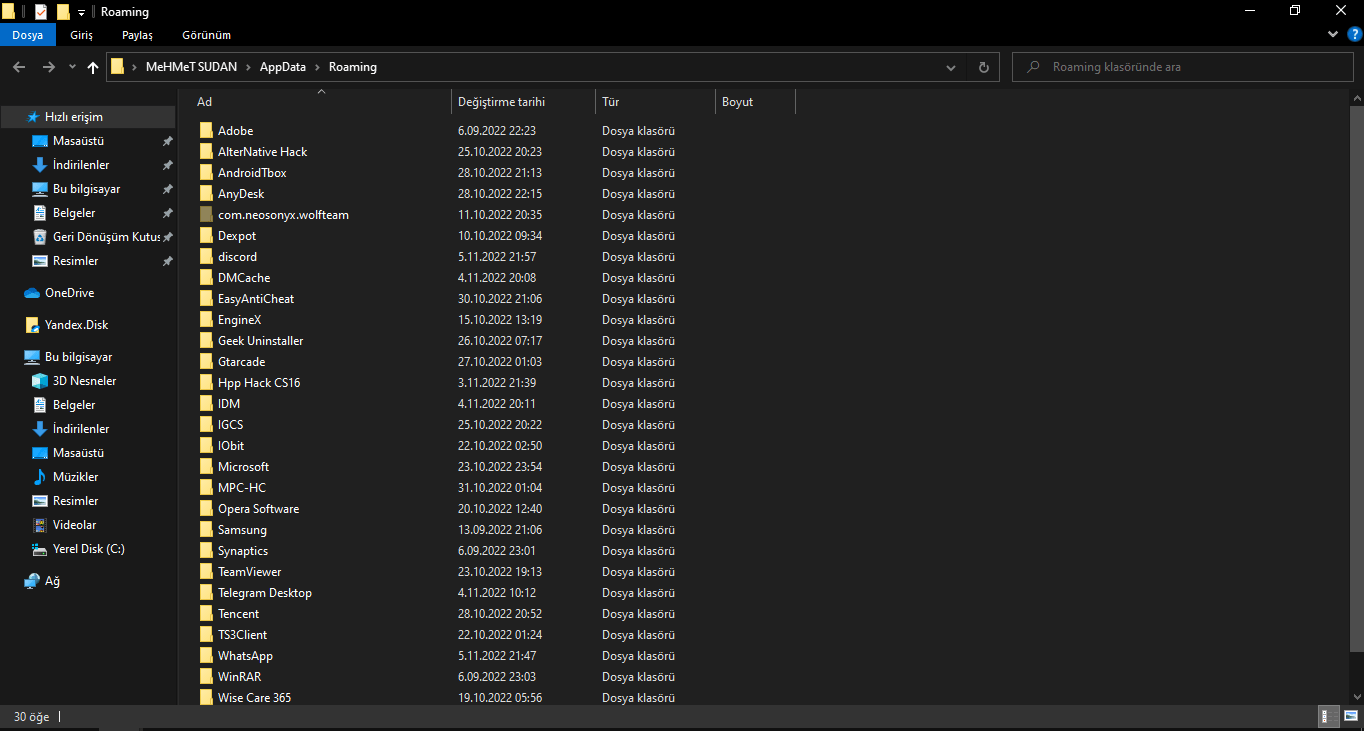Open Yerel Disk (C:) drive
The image size is (1364, 731).
point(88,549)
